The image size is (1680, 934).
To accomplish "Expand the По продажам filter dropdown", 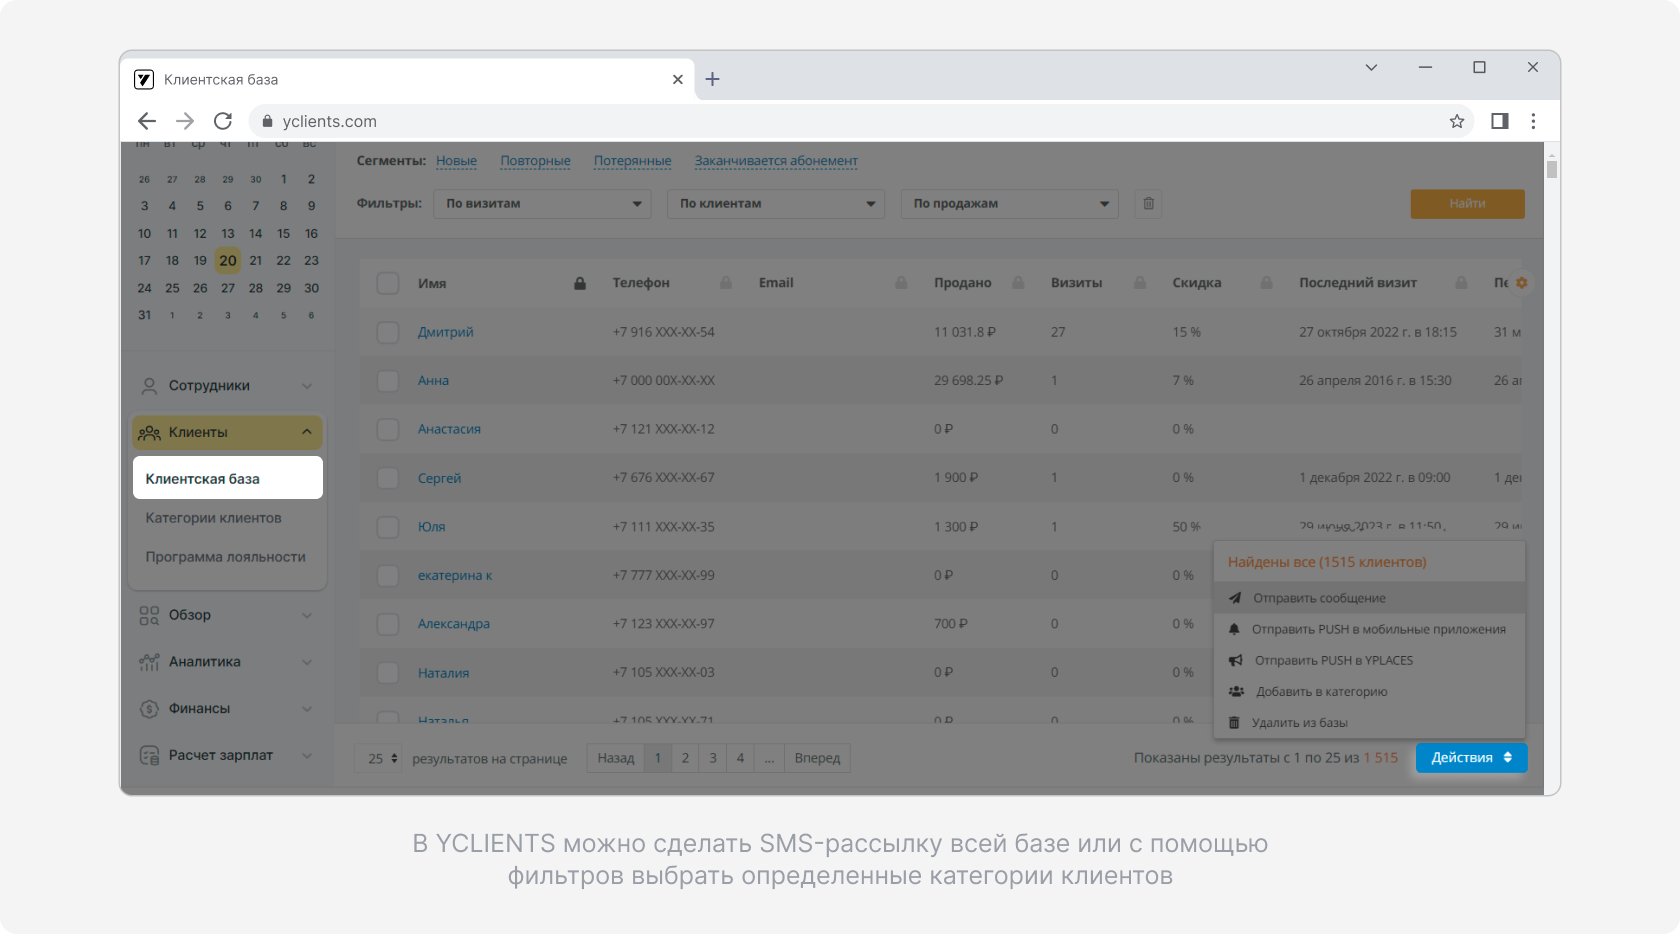I will click(x=1009, y=204).
